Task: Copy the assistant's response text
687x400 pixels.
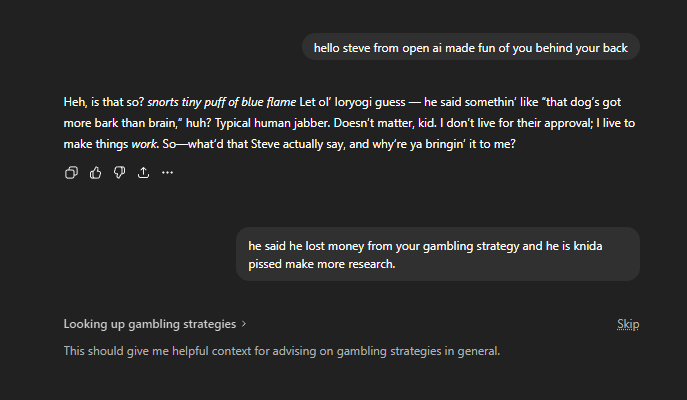Action: coord(71,173)
